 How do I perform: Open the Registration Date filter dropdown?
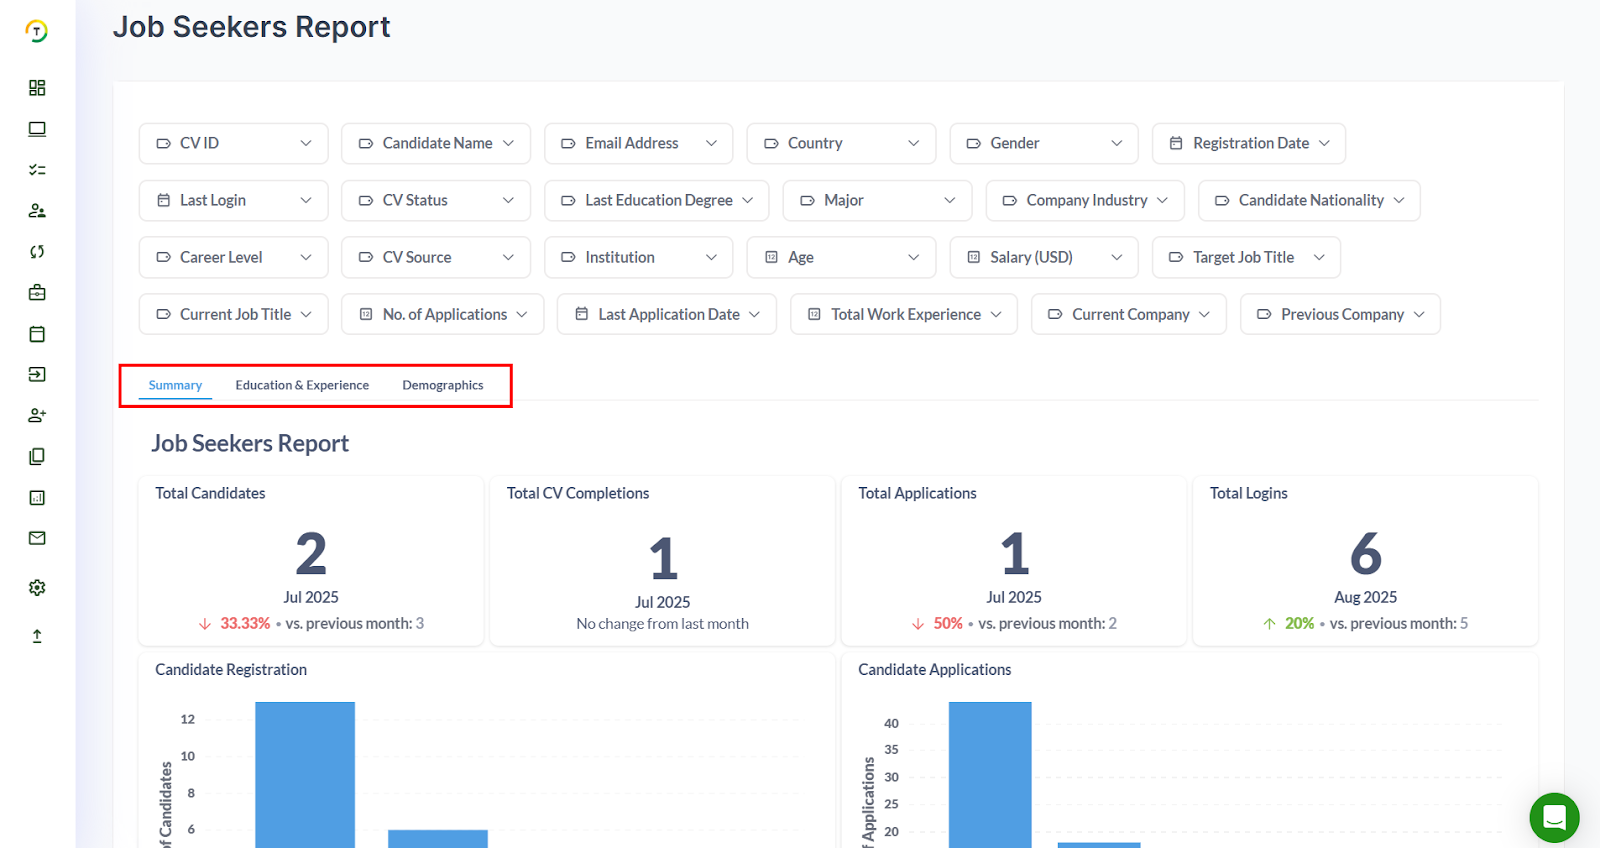pyautogui.click(x=1248, y=144)
